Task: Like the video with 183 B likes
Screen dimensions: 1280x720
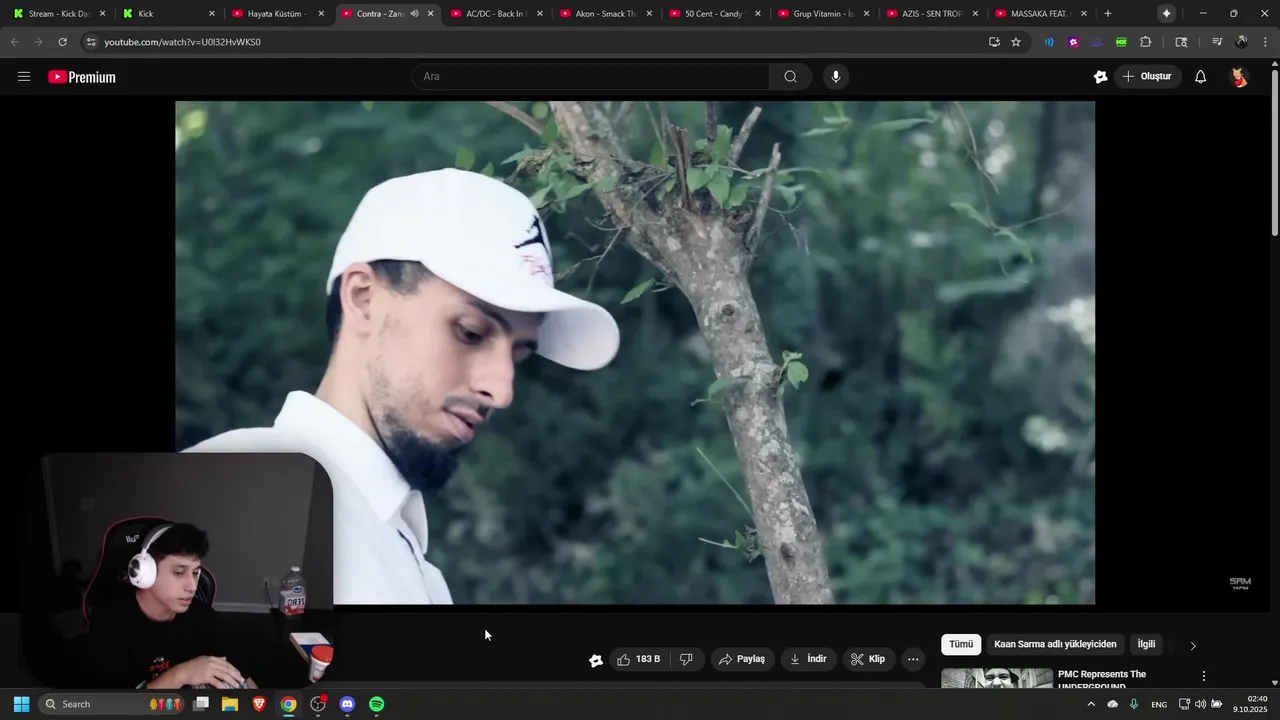Action: tap(638, 659)
